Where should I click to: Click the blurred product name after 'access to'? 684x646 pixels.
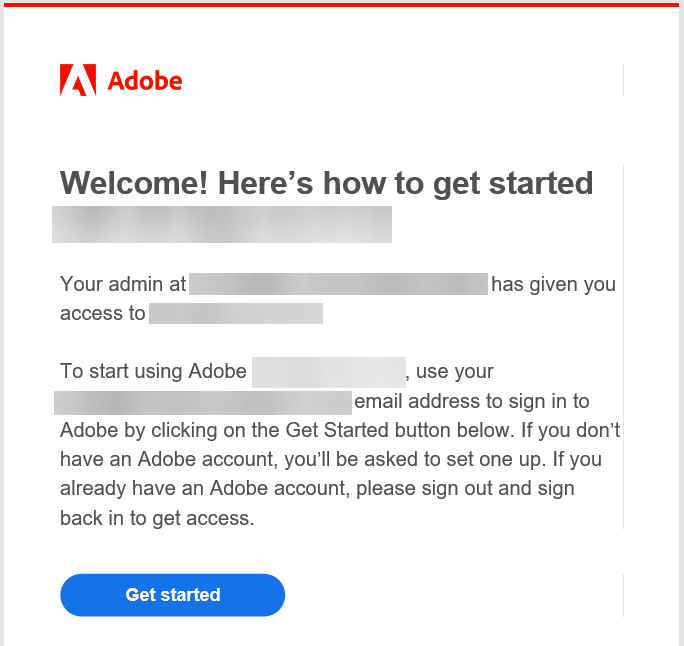[x=236, y=313]
